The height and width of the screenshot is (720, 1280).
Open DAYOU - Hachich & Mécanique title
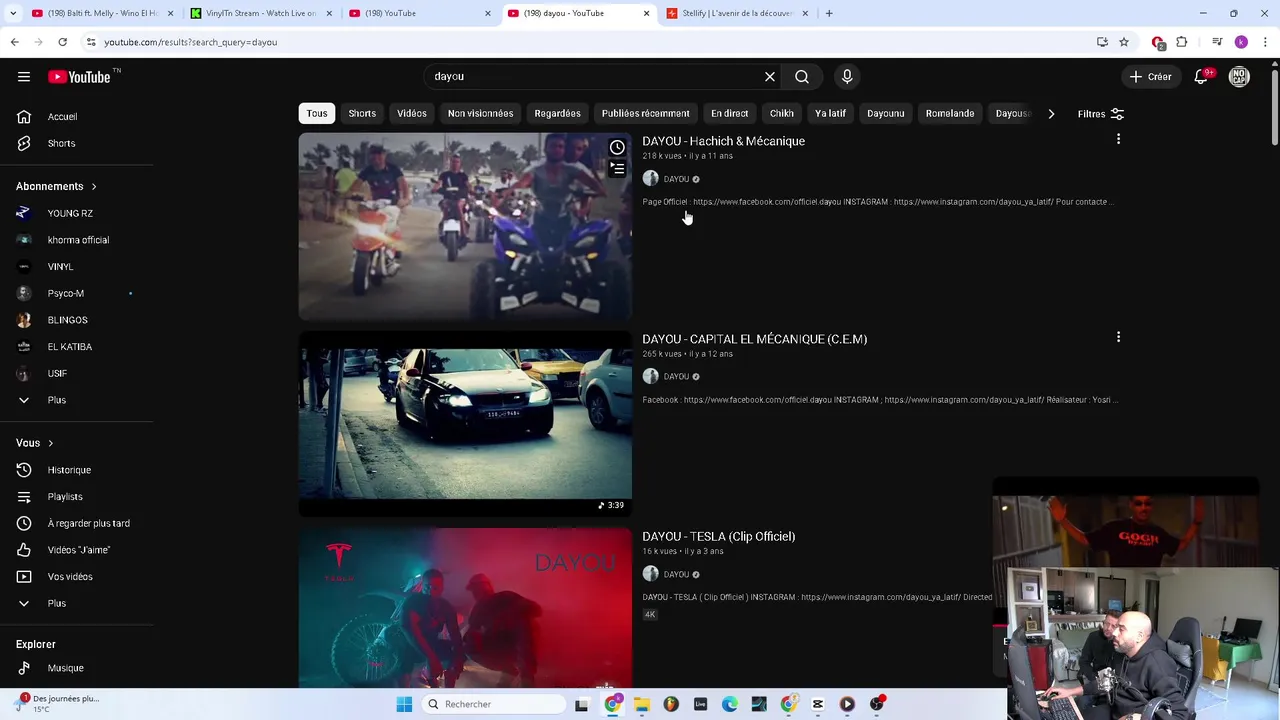coord(723,141)
